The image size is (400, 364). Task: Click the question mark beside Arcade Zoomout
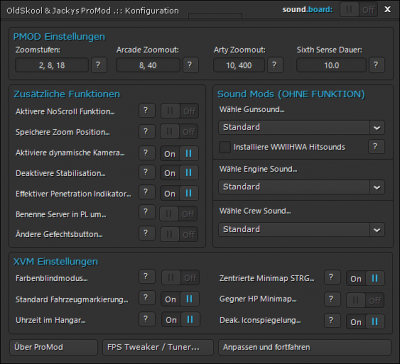click(x=190, y=65)
